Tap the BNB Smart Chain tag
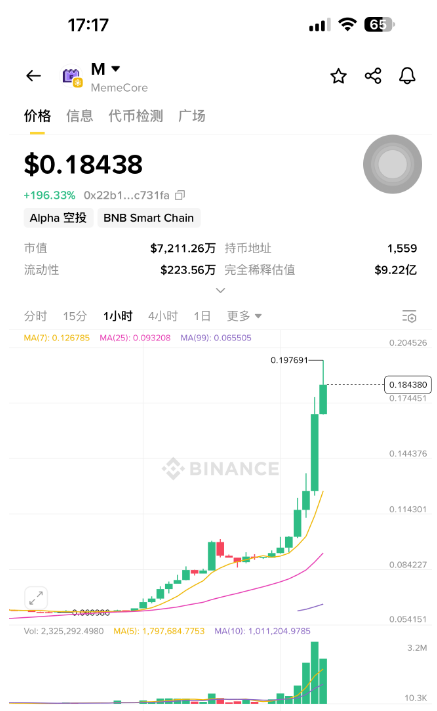 149,218
